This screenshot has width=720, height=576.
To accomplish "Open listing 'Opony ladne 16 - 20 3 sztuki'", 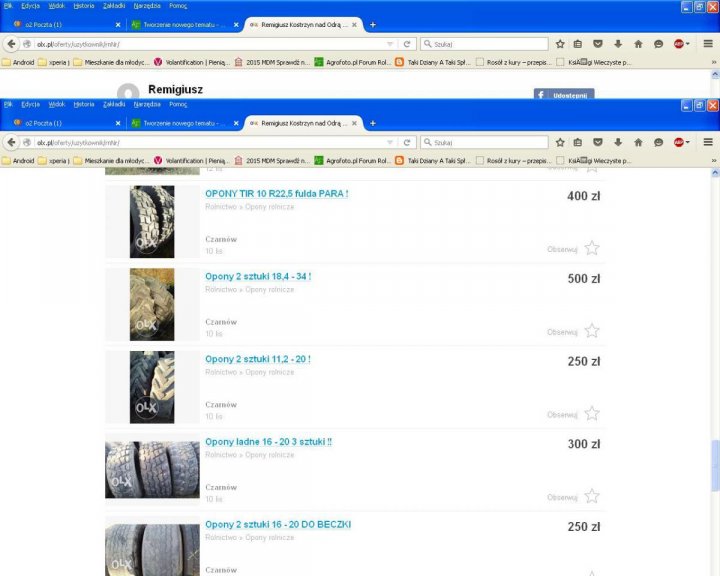I will (x=268, y=442).
